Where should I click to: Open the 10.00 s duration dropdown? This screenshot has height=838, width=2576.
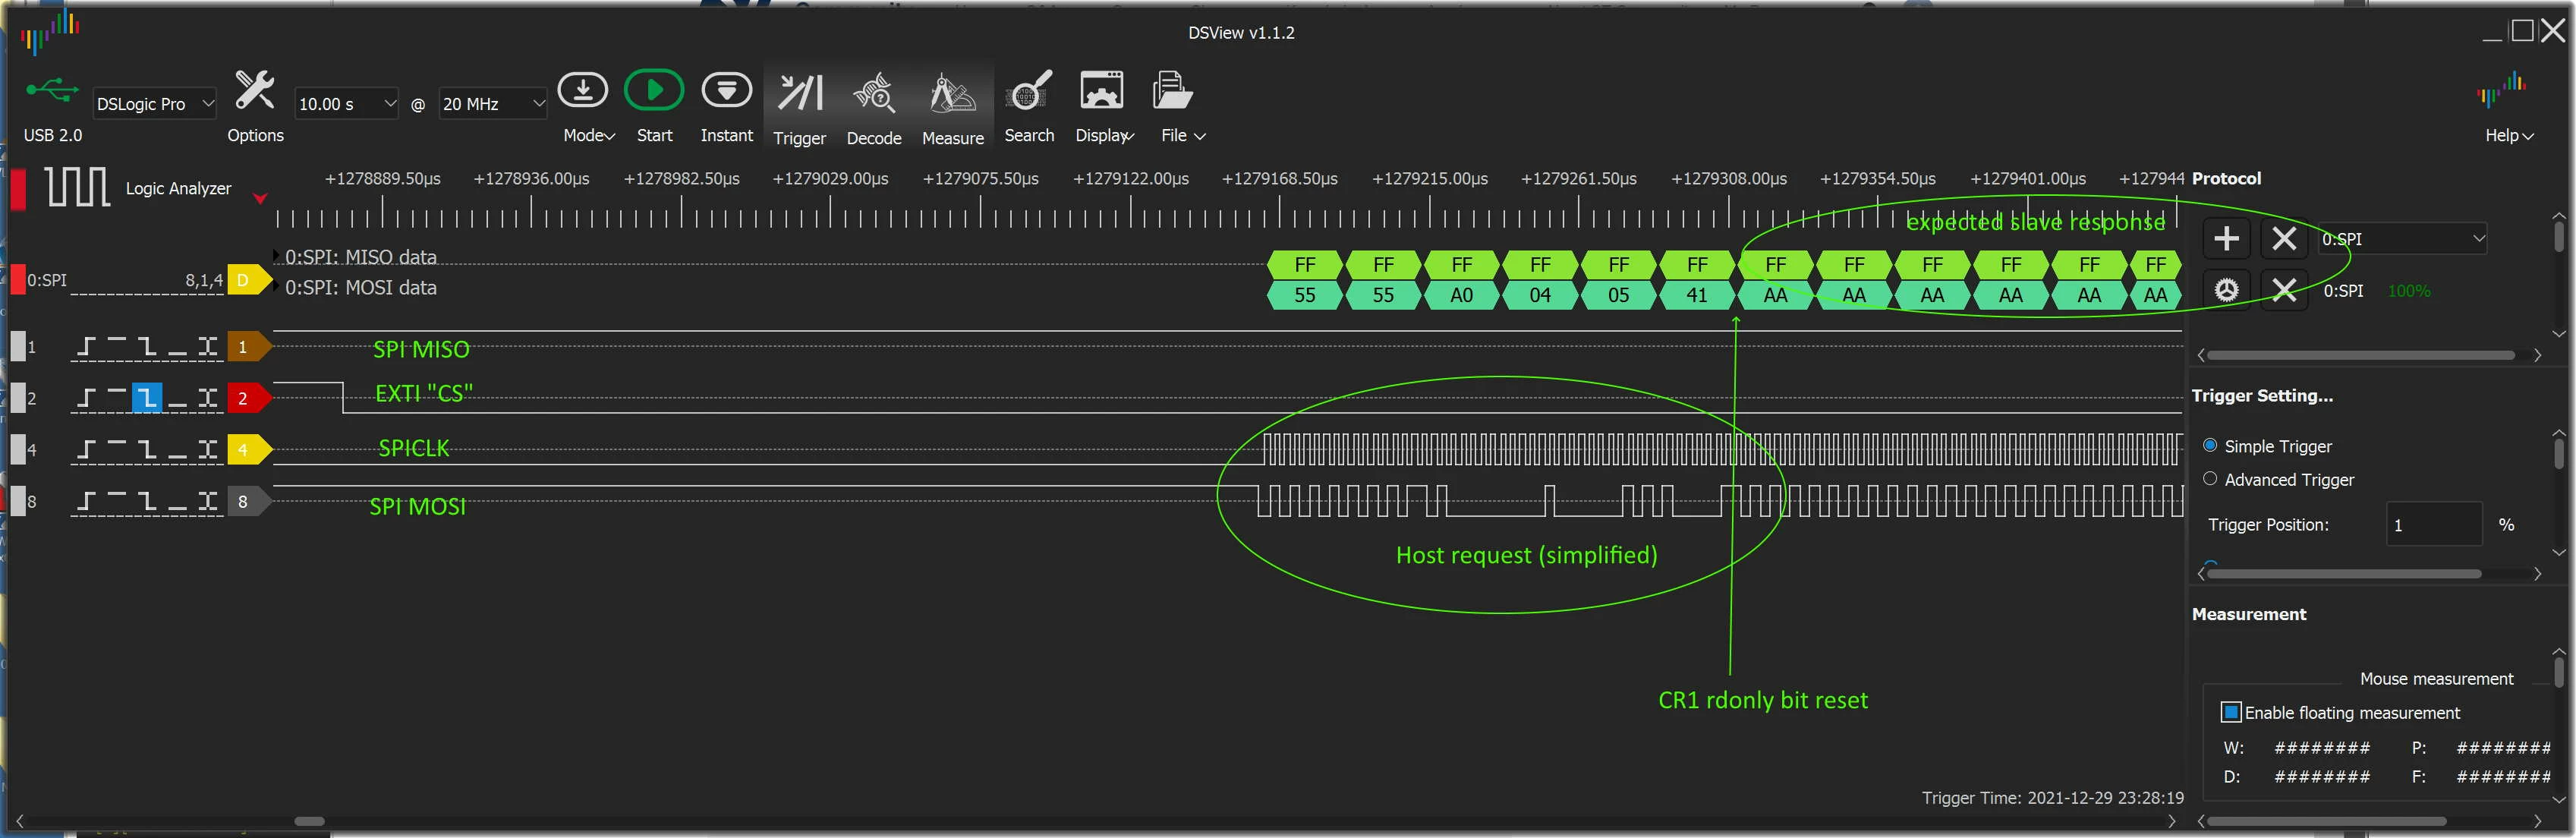tap(347, 104)
